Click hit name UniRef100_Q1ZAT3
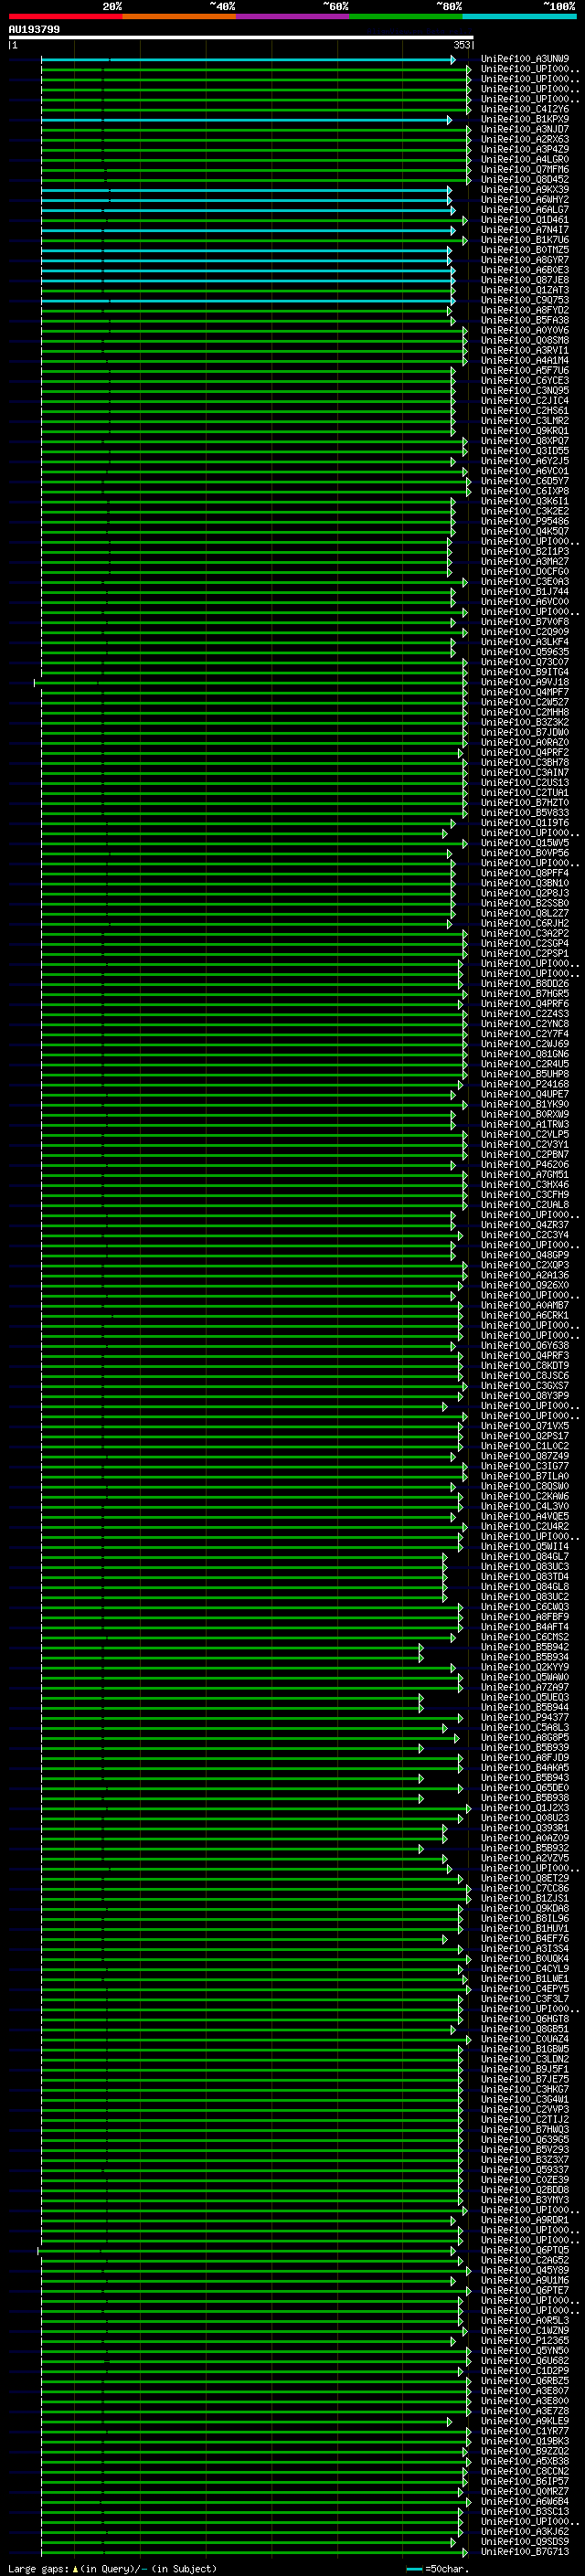 (525, 290)
